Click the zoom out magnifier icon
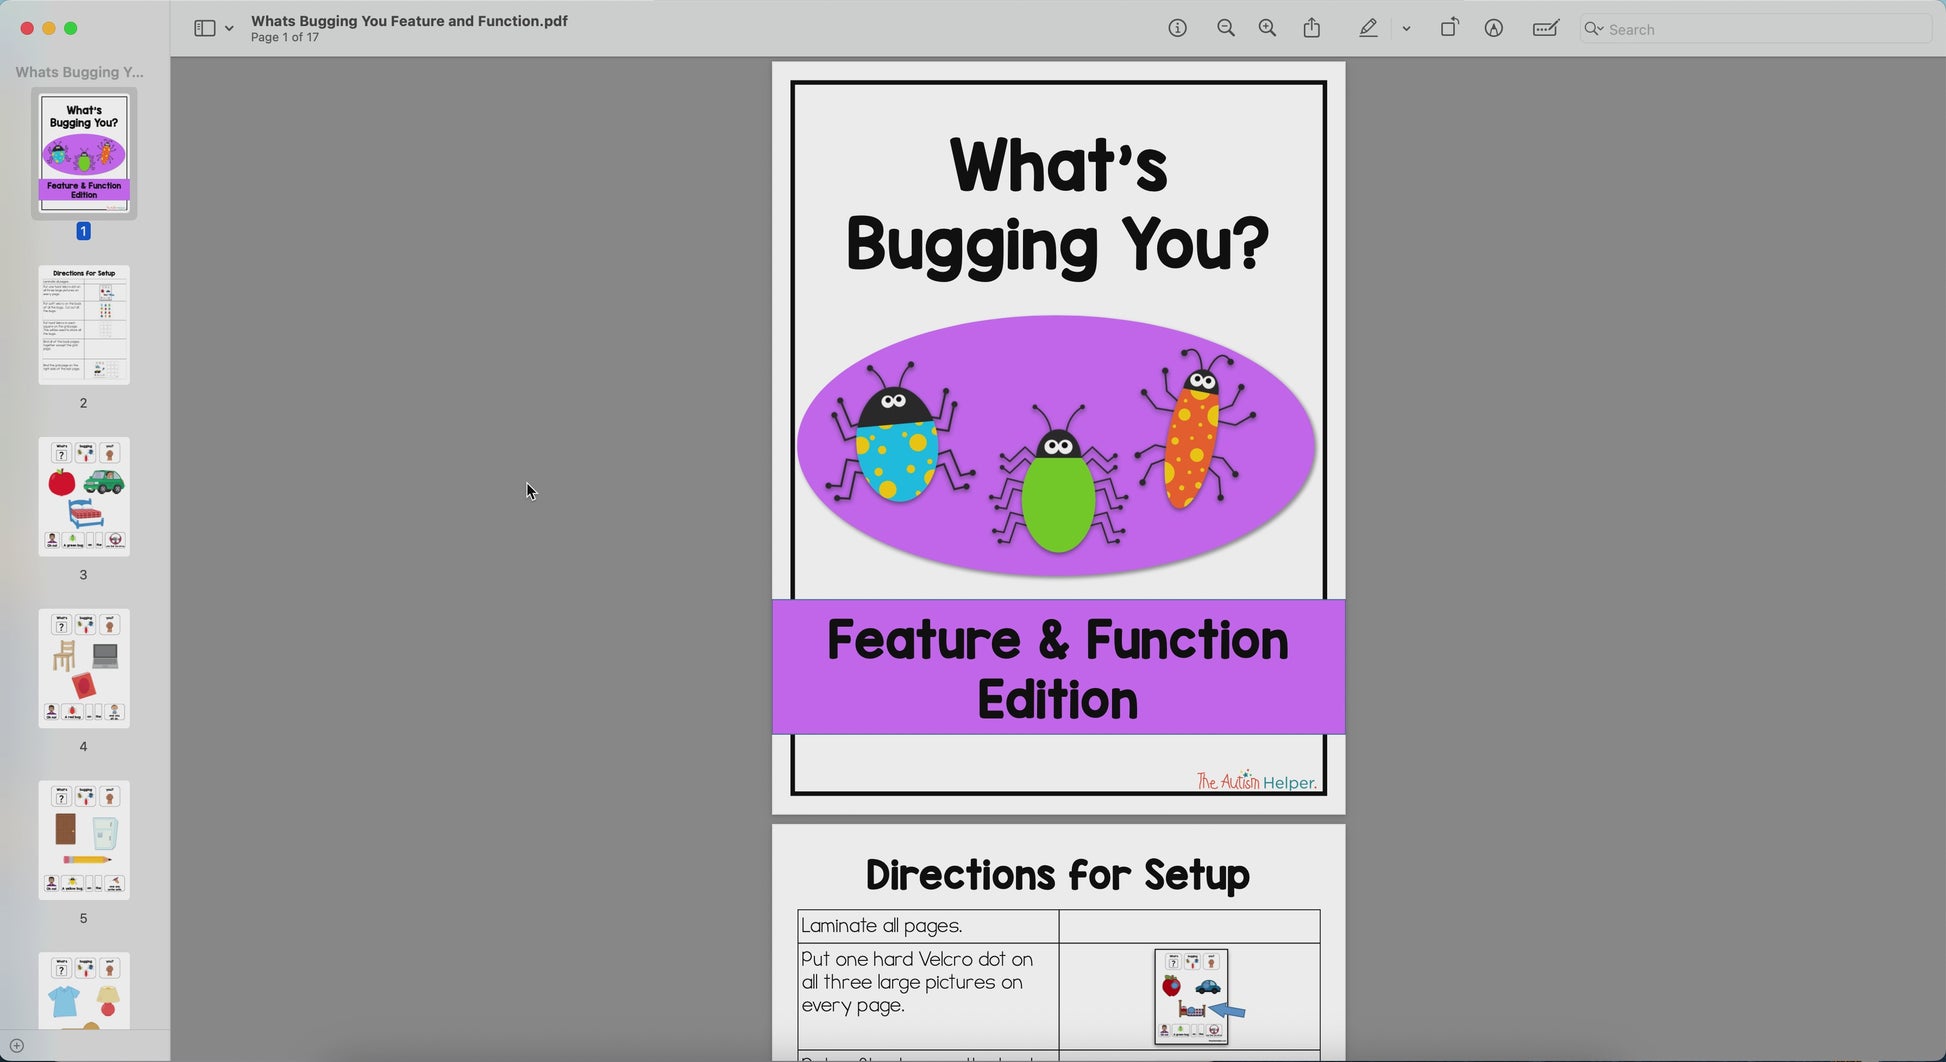The width and height of the screenshot is (1946, 1062). [x=1225, y=29]
